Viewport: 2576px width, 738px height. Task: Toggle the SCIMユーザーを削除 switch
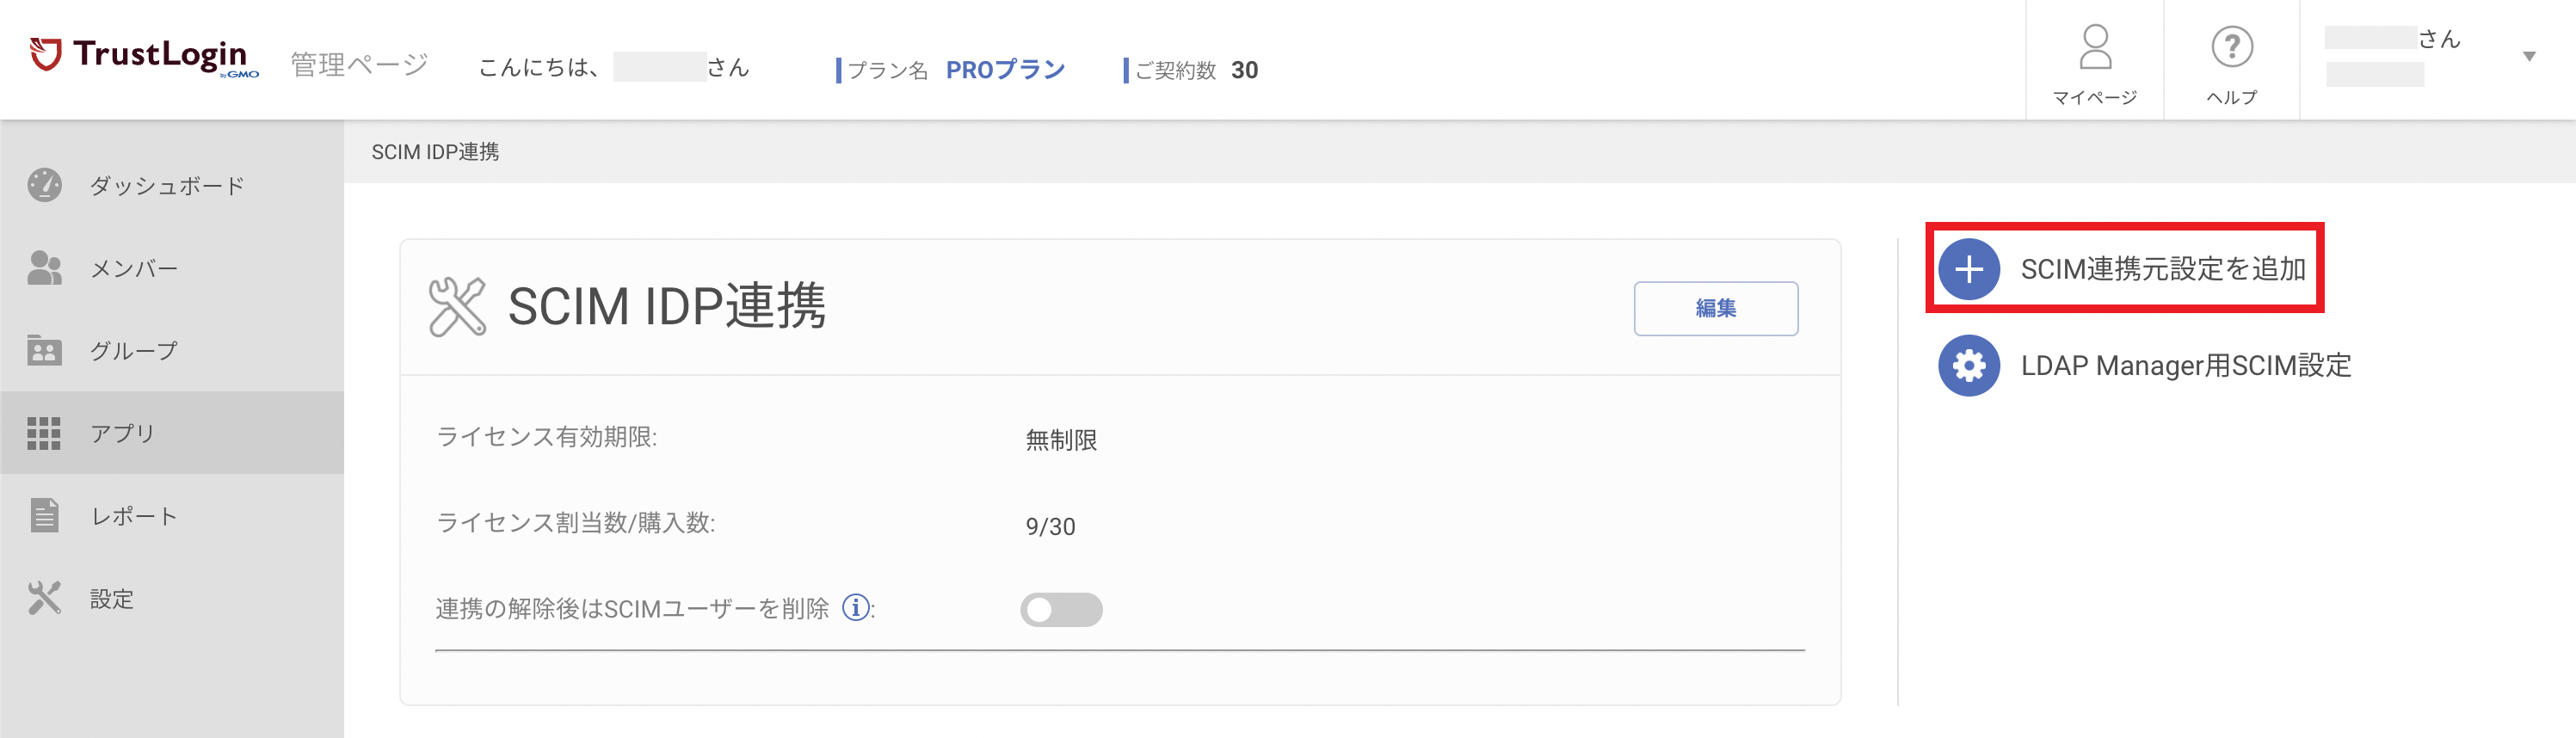point(1060,609)
